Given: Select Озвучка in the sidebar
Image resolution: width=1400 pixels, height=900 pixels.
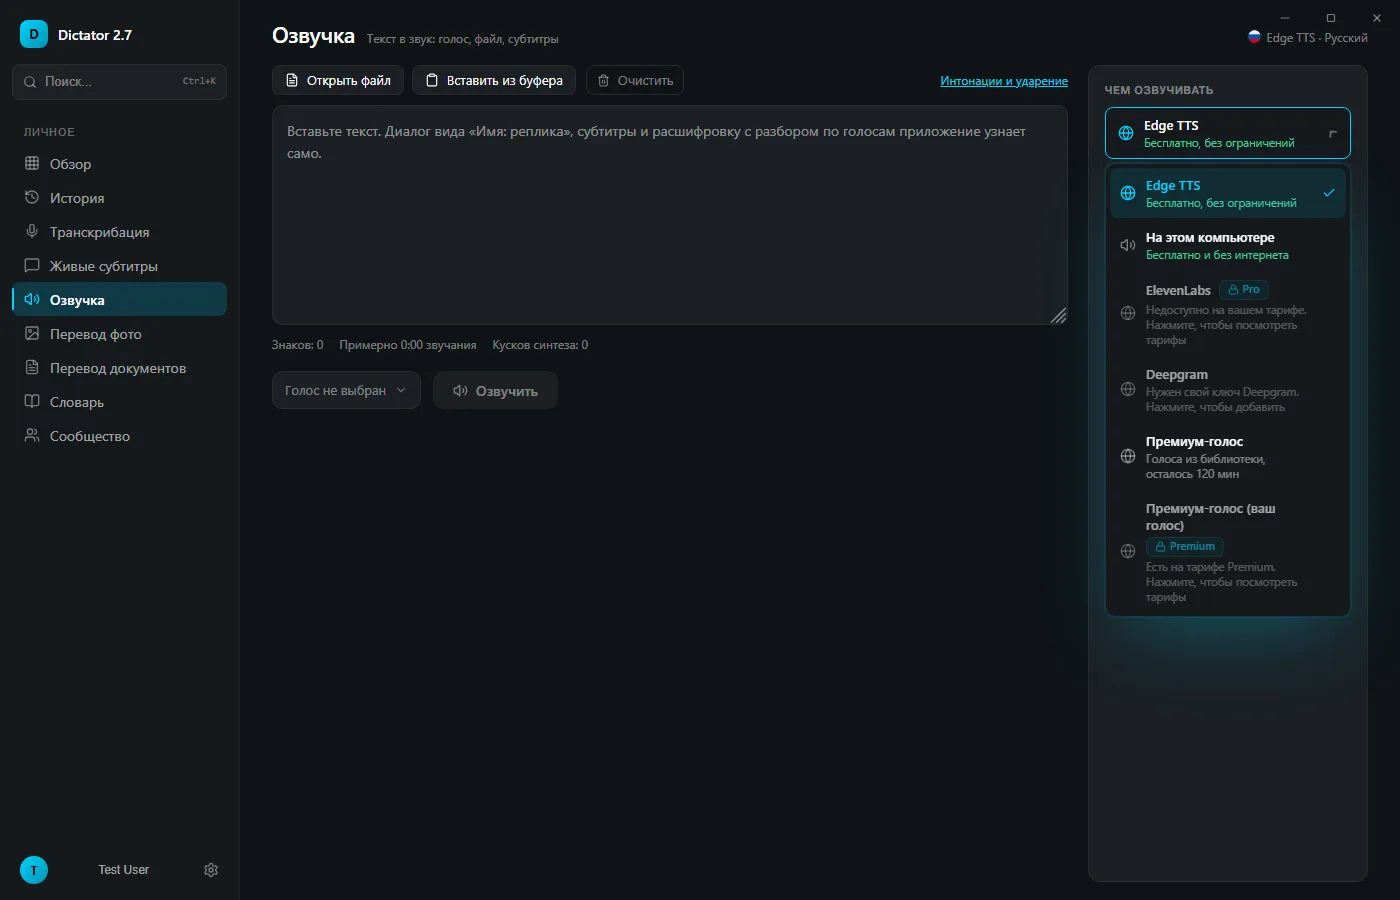Looking at the screenshot, I should point(119,299).
